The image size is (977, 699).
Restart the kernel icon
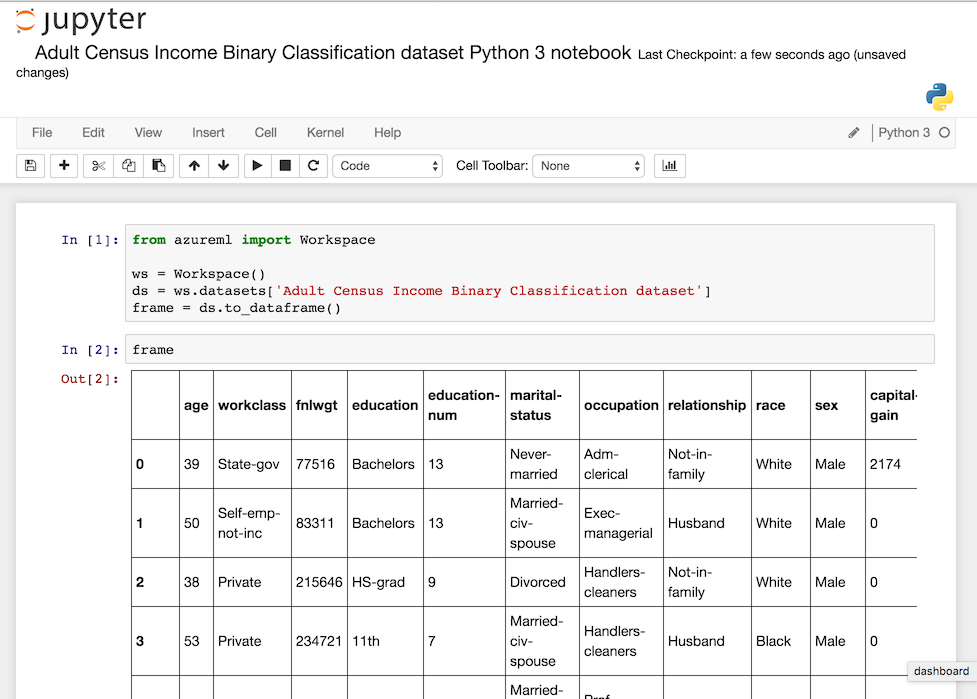click(313, 166)
